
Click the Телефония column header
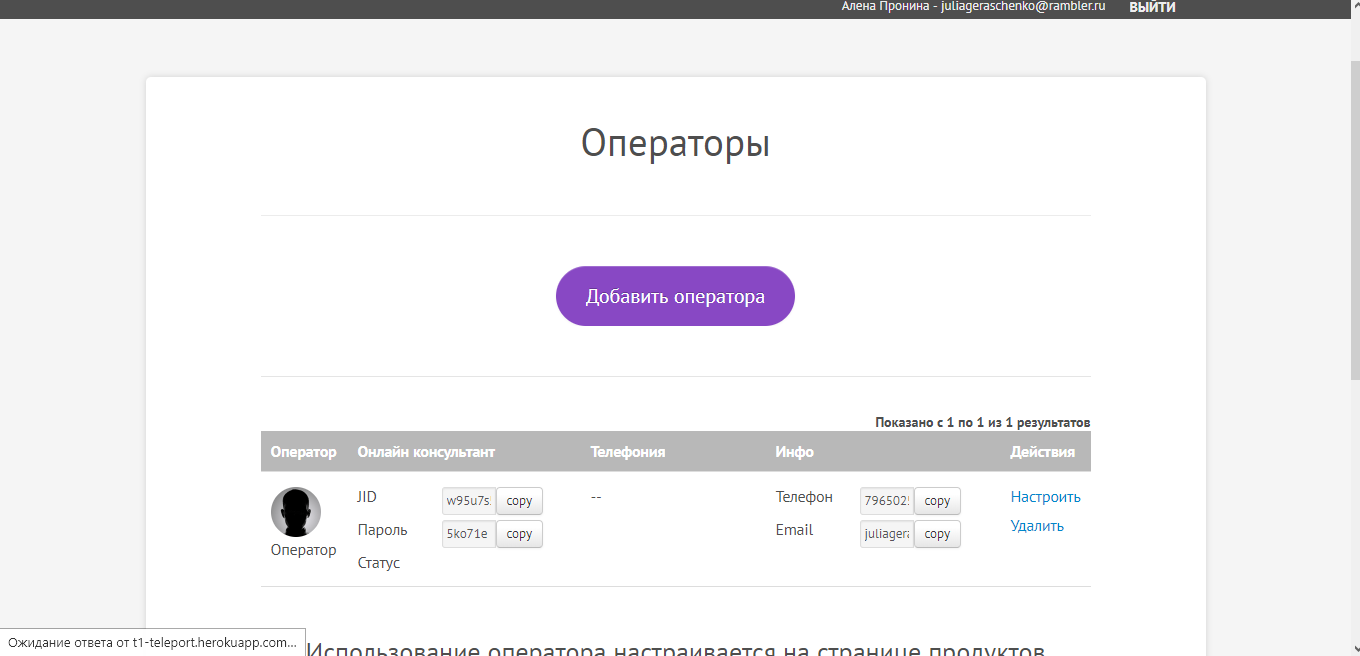(628, 451)
